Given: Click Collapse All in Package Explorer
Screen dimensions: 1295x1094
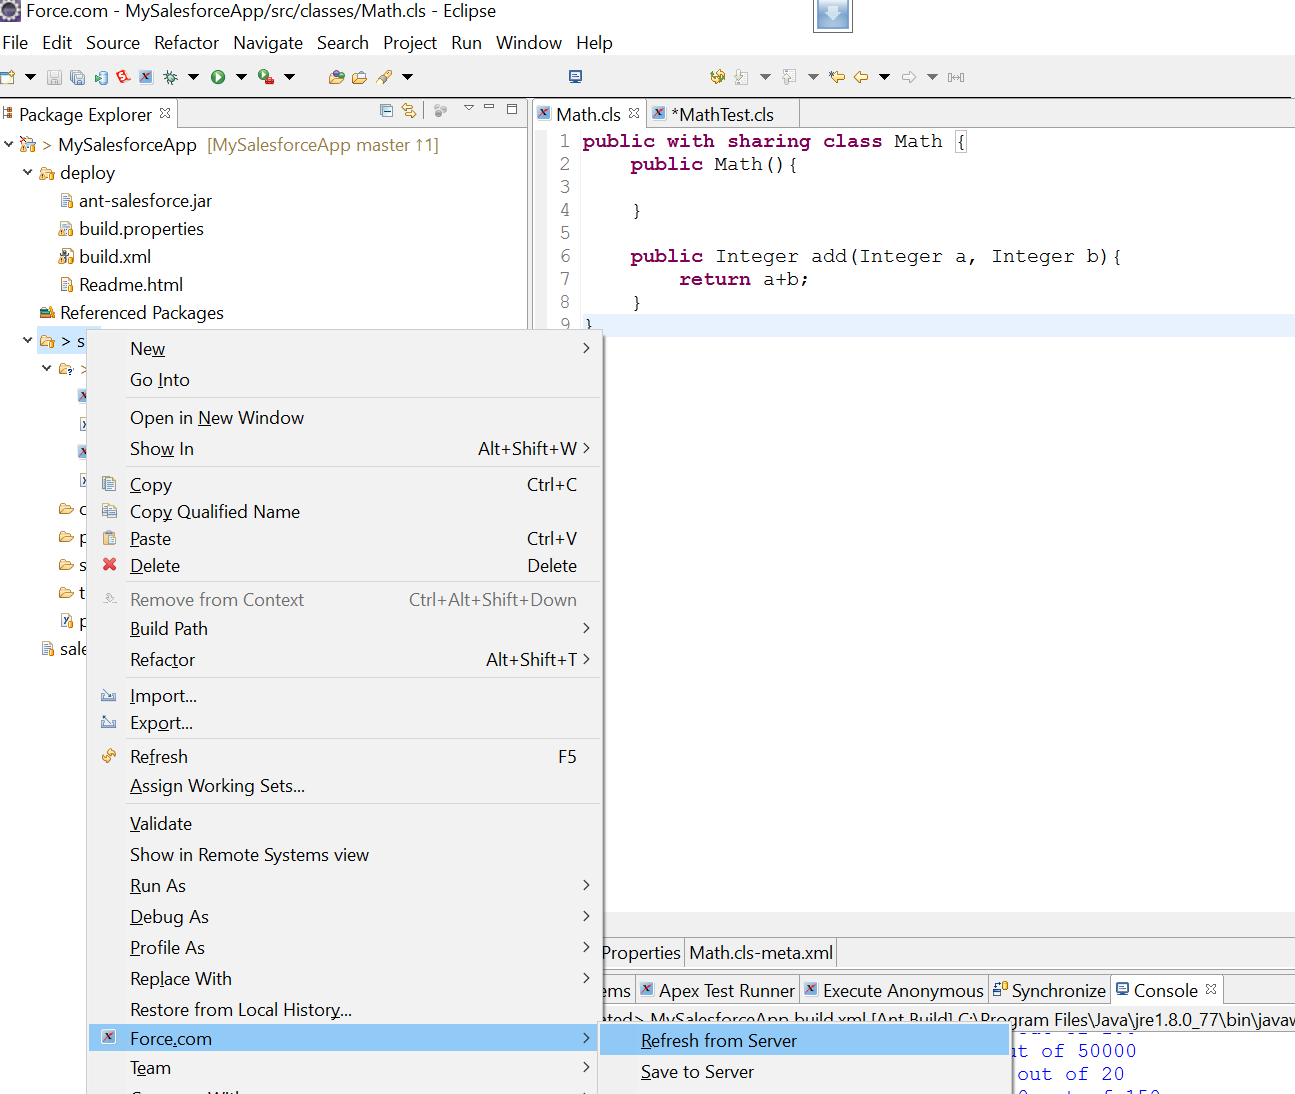Looking at the screenshot, I should click(x=386, y=110).
